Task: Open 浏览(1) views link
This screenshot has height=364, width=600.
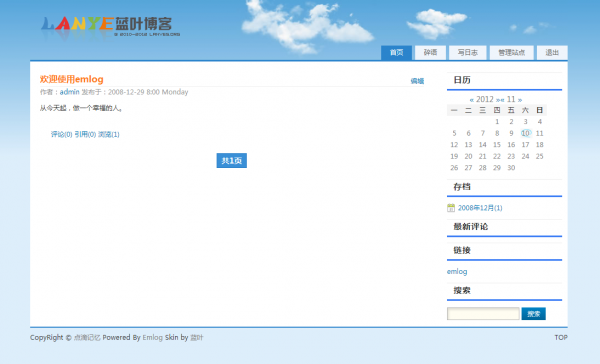Action: pyautogui.click(x=109, y=134)
